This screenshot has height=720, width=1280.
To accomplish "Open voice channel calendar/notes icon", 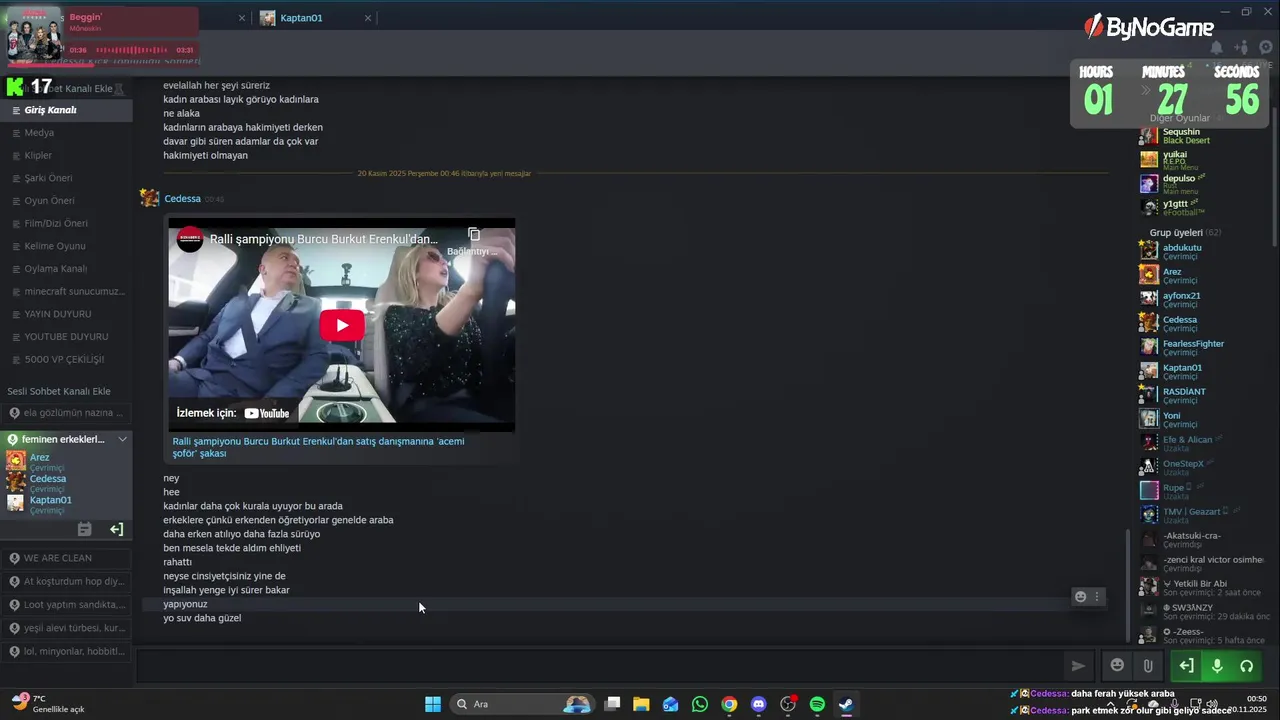I will 85,529.
